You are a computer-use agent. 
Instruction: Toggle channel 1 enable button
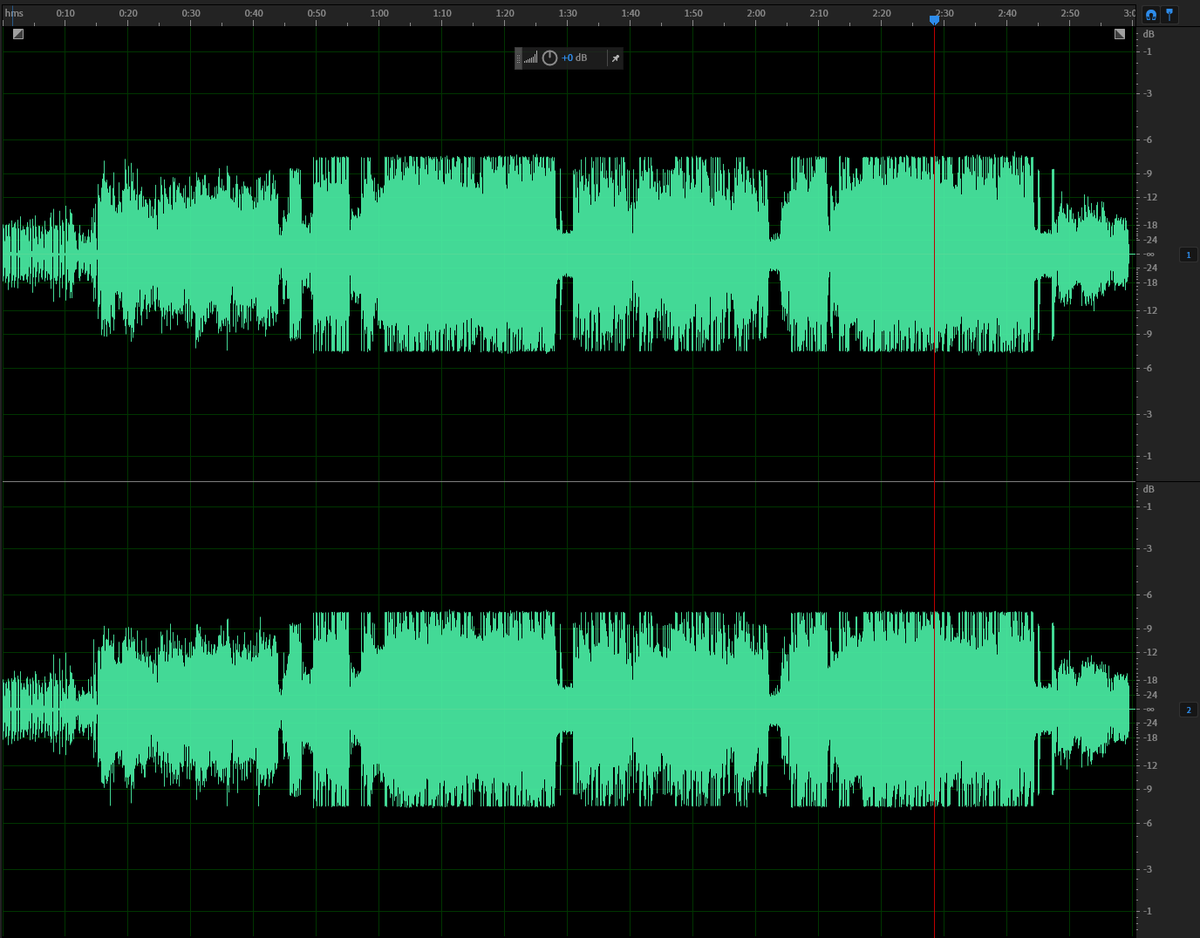coord(1188,254)
